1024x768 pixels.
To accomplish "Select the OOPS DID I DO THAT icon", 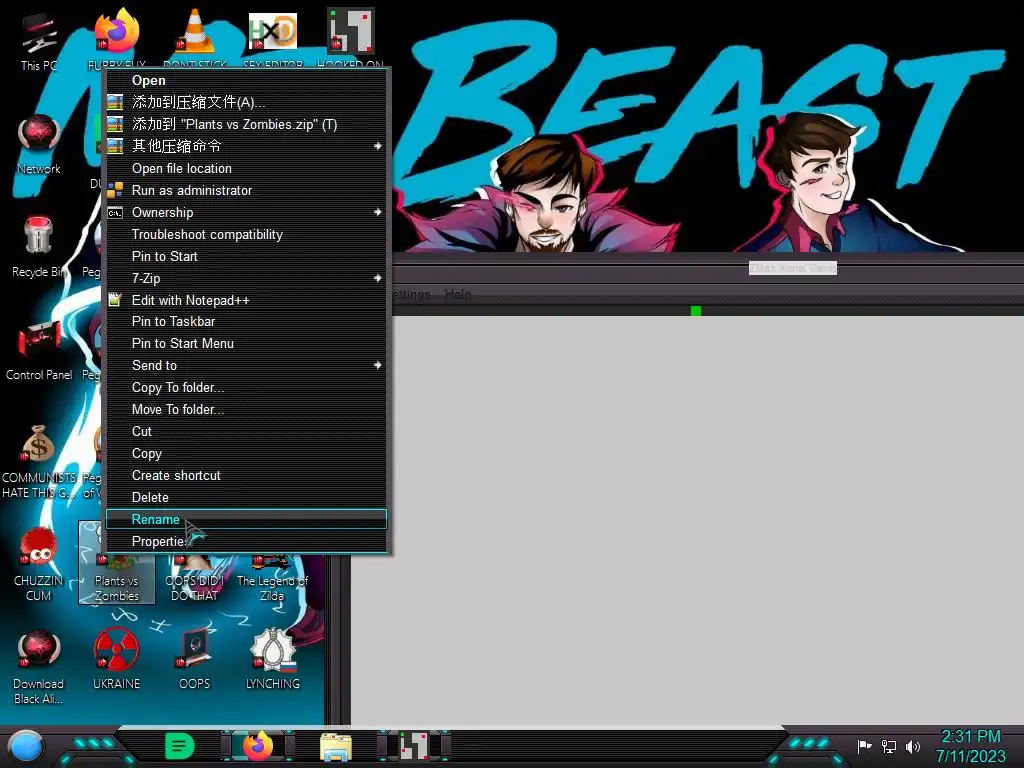I will (x=195, y=579).
